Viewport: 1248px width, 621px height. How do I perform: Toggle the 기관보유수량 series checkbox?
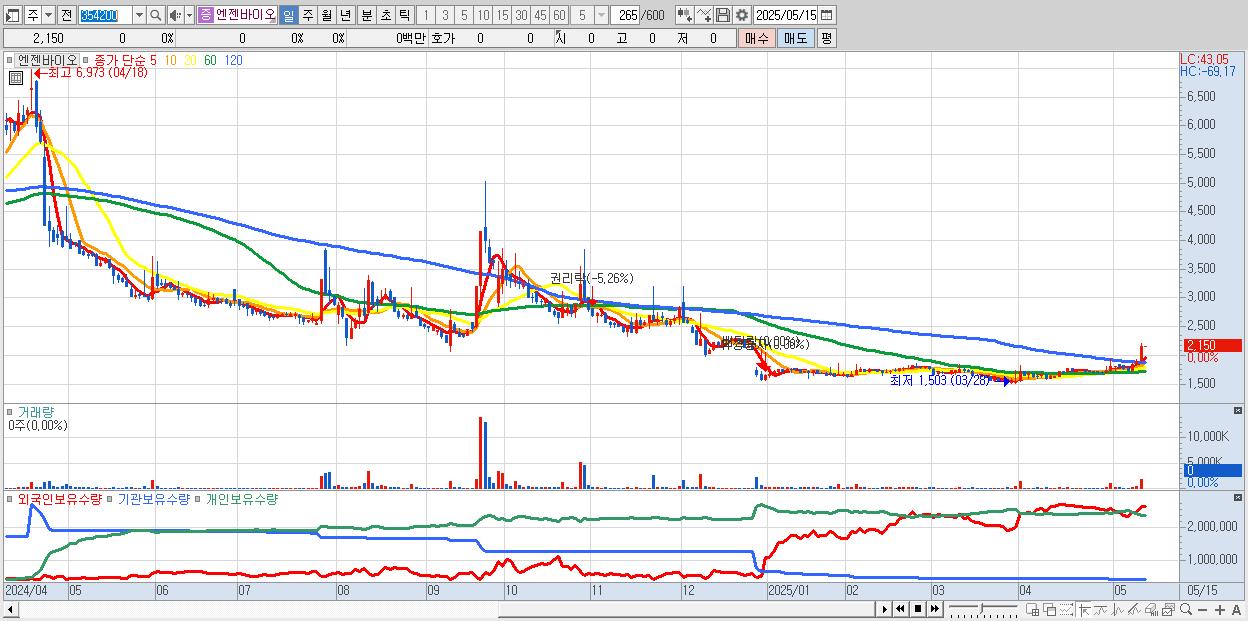111,498
